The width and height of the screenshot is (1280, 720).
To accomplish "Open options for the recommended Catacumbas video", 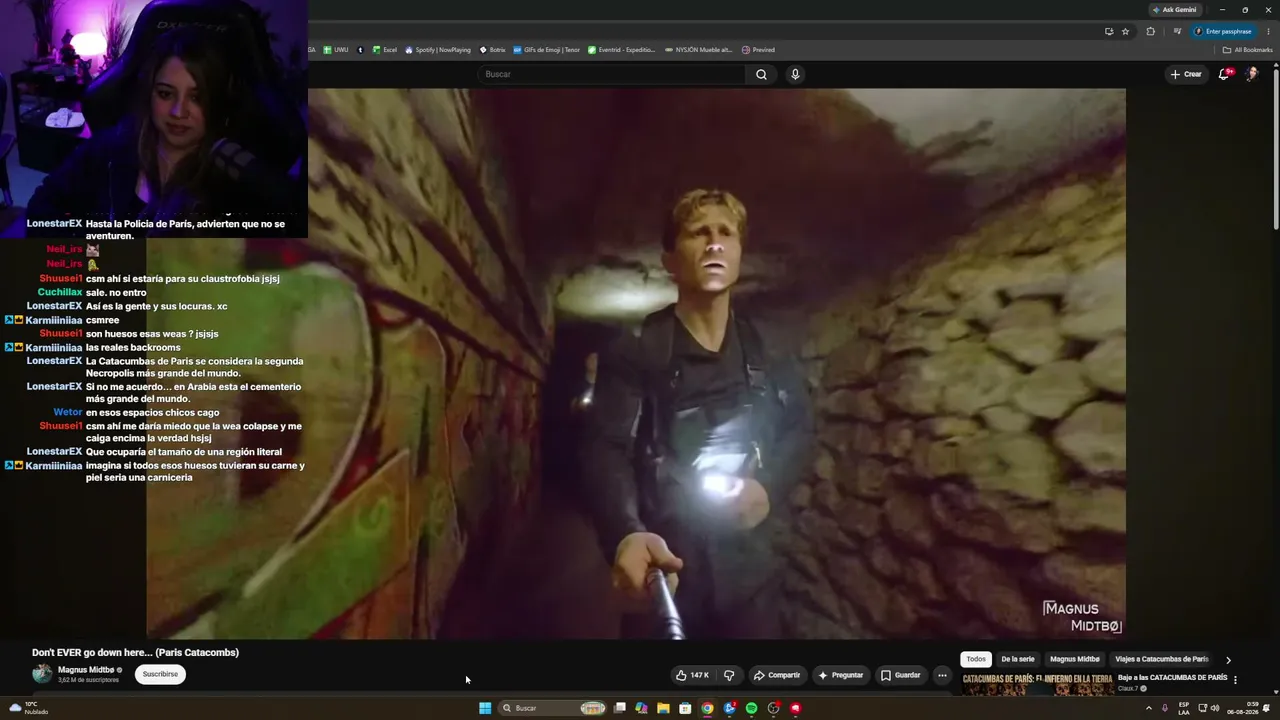I will (x=1236, y=680).
